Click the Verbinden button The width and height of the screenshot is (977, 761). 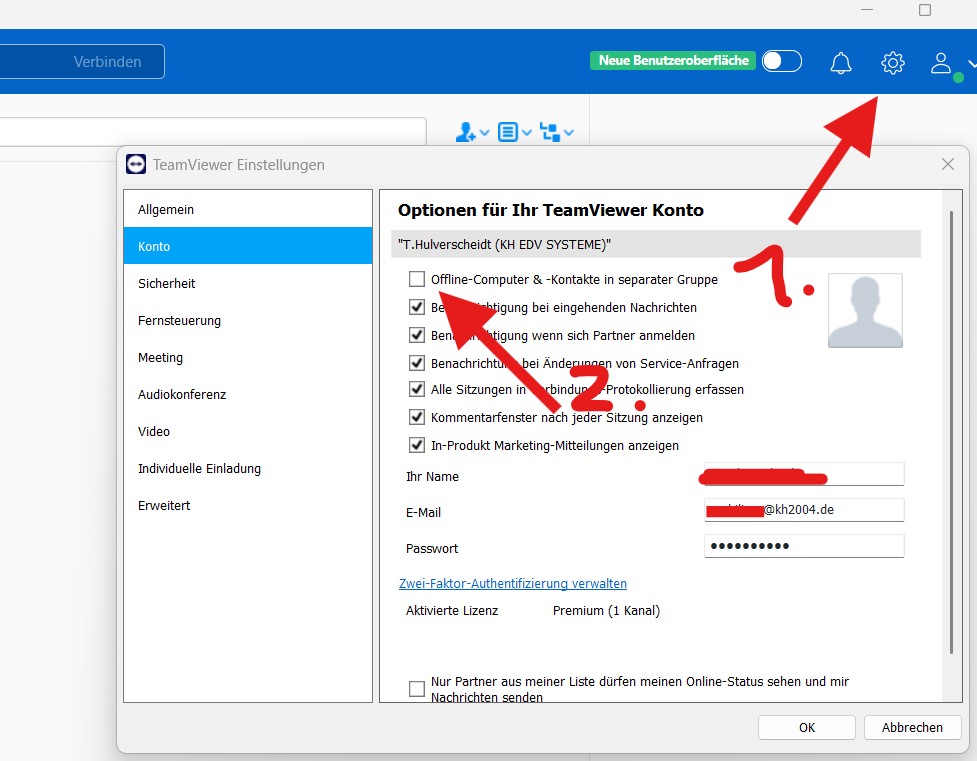107,62
